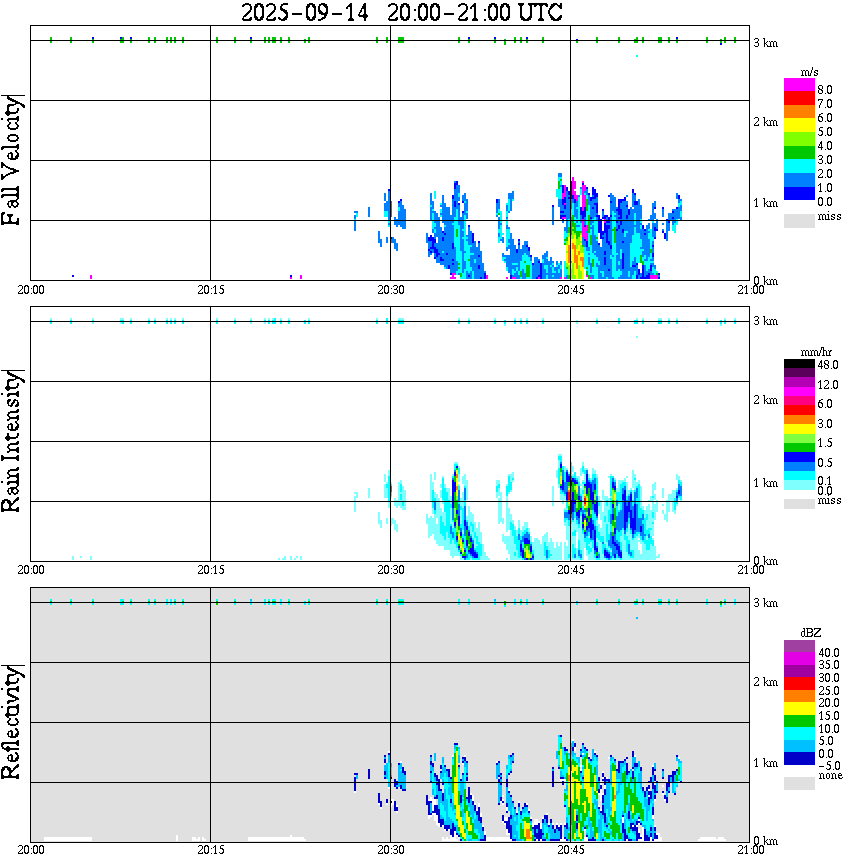The width and height of the screenshot is (850, 868).
Task: Click 20:45 tick under Reflectivity panel
Action: point(570,850)
